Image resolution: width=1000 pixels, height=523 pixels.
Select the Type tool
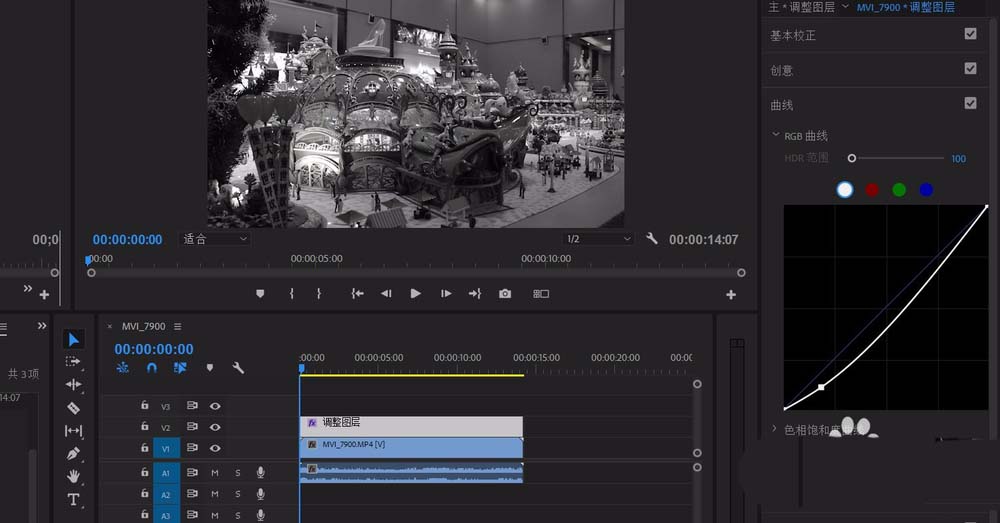[x=73, y=499]
